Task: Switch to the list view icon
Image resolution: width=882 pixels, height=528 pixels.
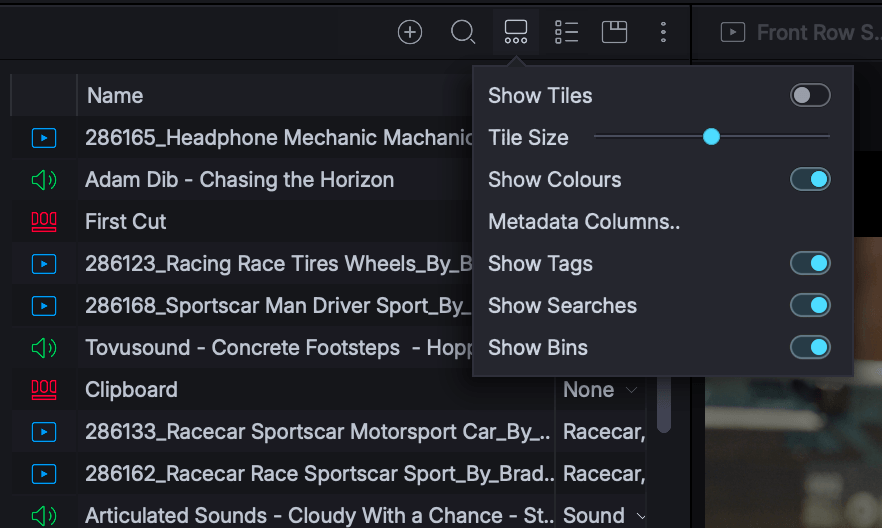Action: coord(566,32)
